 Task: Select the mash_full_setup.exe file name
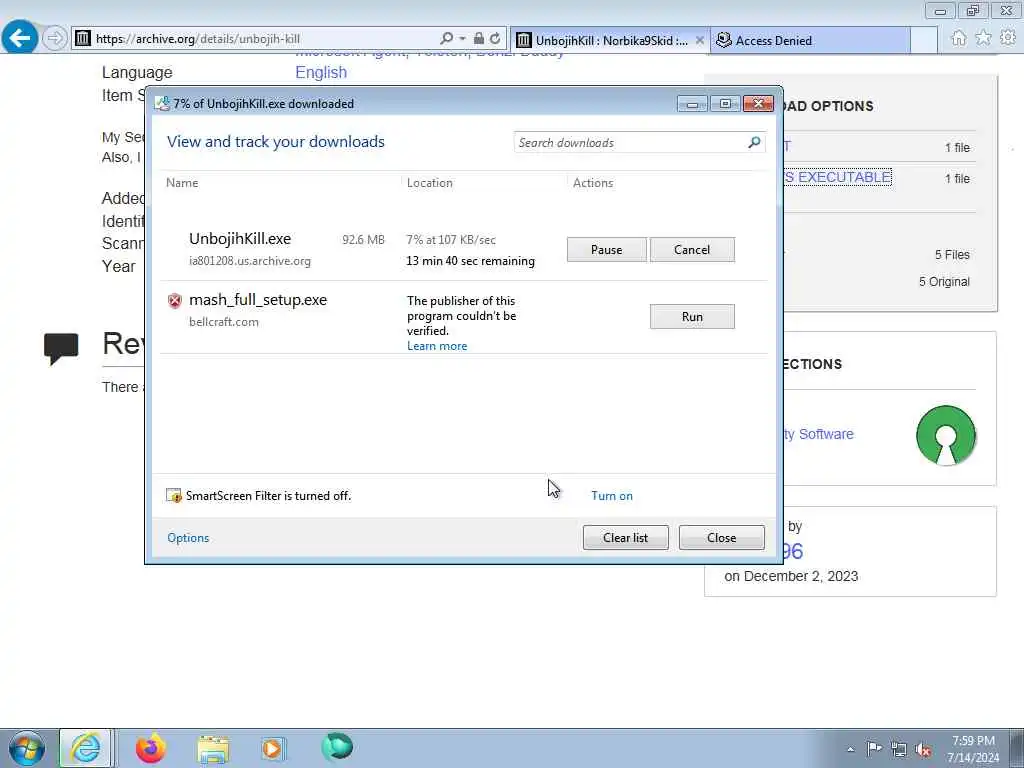258,300
